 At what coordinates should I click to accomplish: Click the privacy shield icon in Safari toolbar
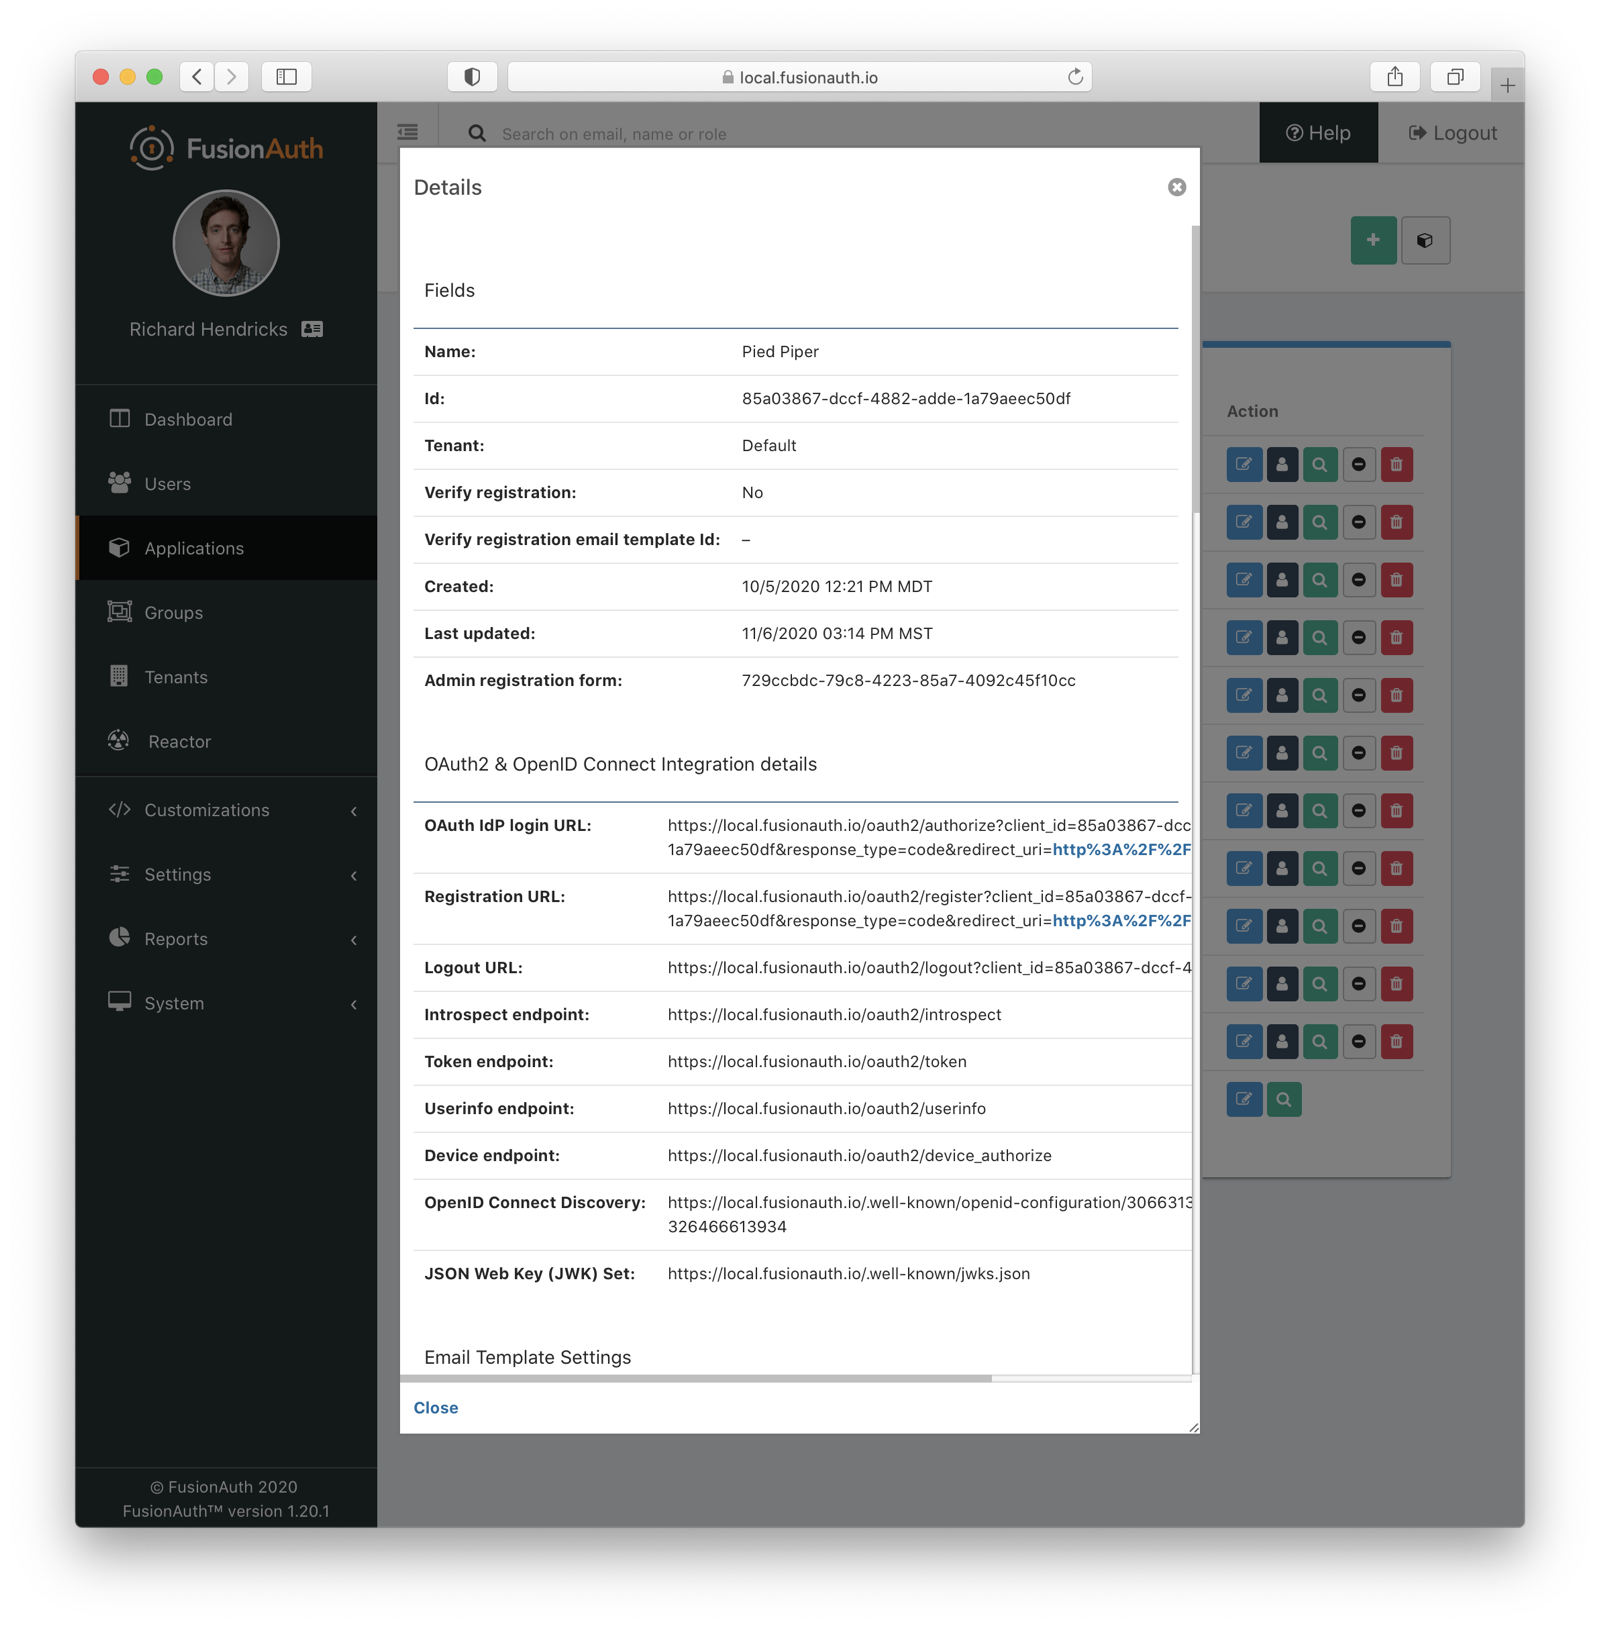pyautogui.click(x=472, y=77)
